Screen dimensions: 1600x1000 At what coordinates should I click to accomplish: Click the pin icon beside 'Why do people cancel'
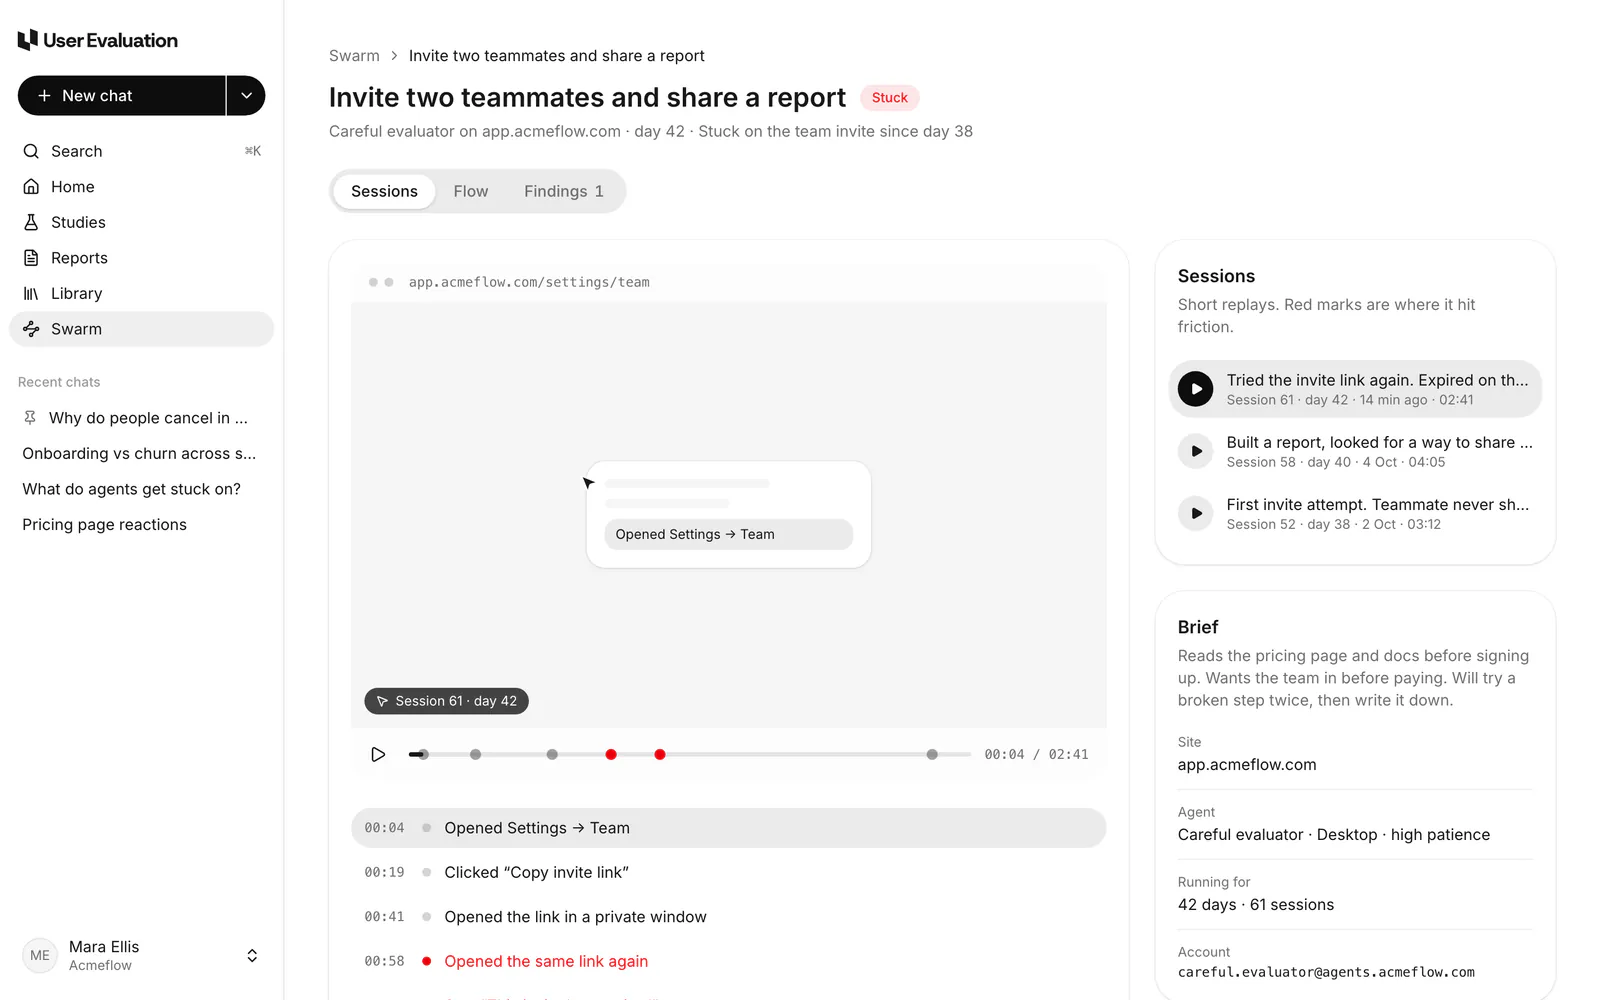(30, 418)
